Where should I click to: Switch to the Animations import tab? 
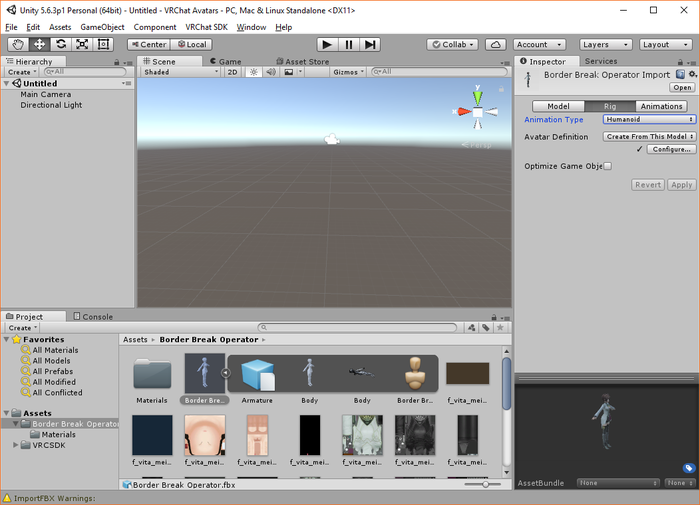tap(661, 106)
